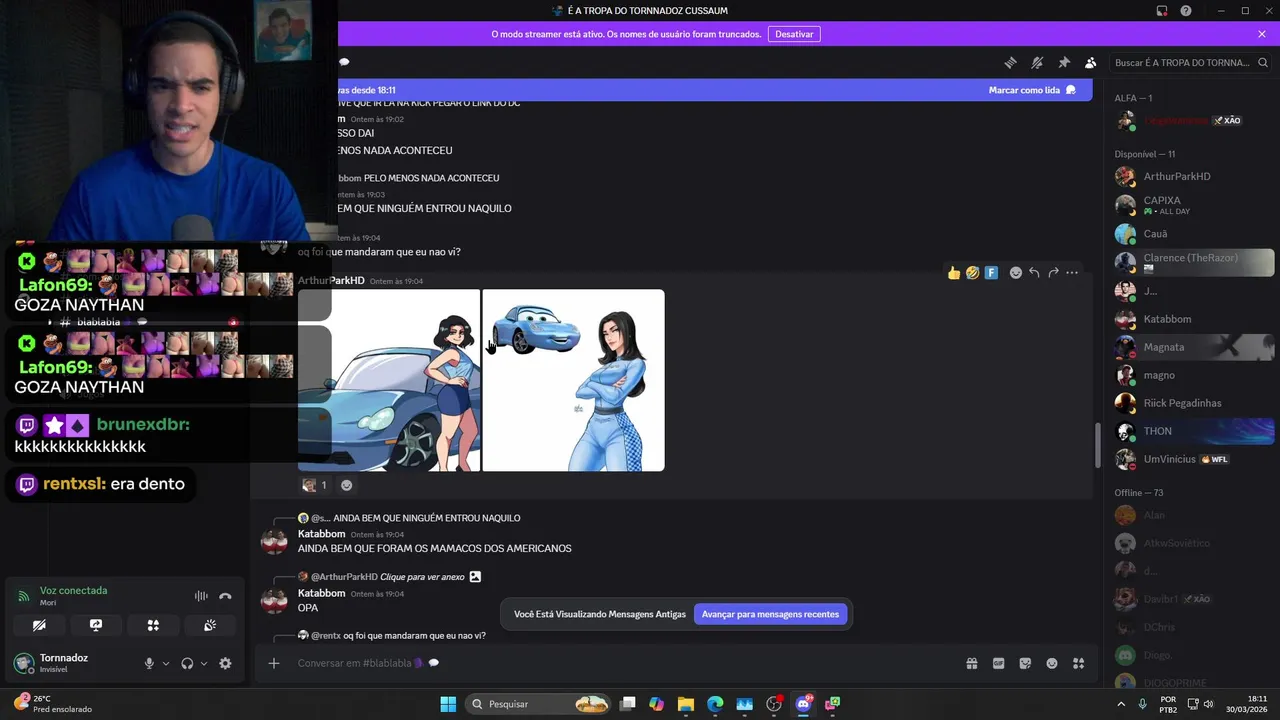This screenshot has height=720, width=1280.
Task: Open notification settings bell icon
Action: [1037, 62]
